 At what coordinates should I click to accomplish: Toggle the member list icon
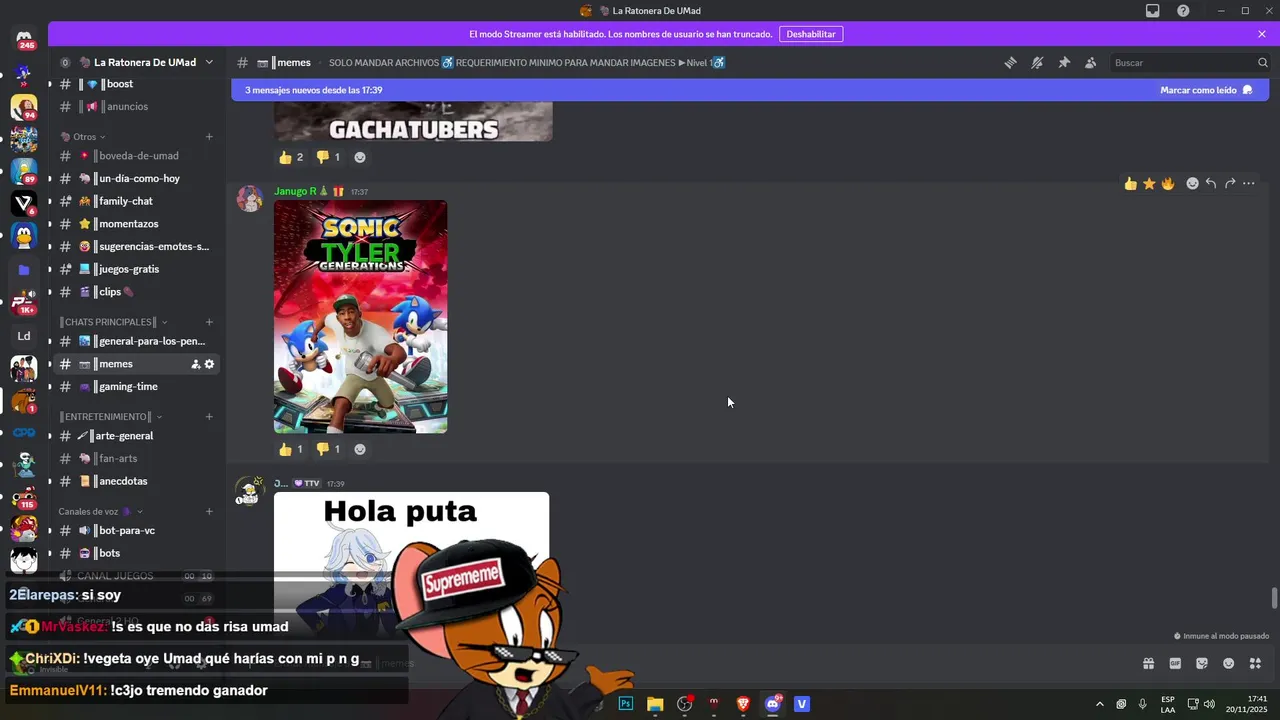1091,62
